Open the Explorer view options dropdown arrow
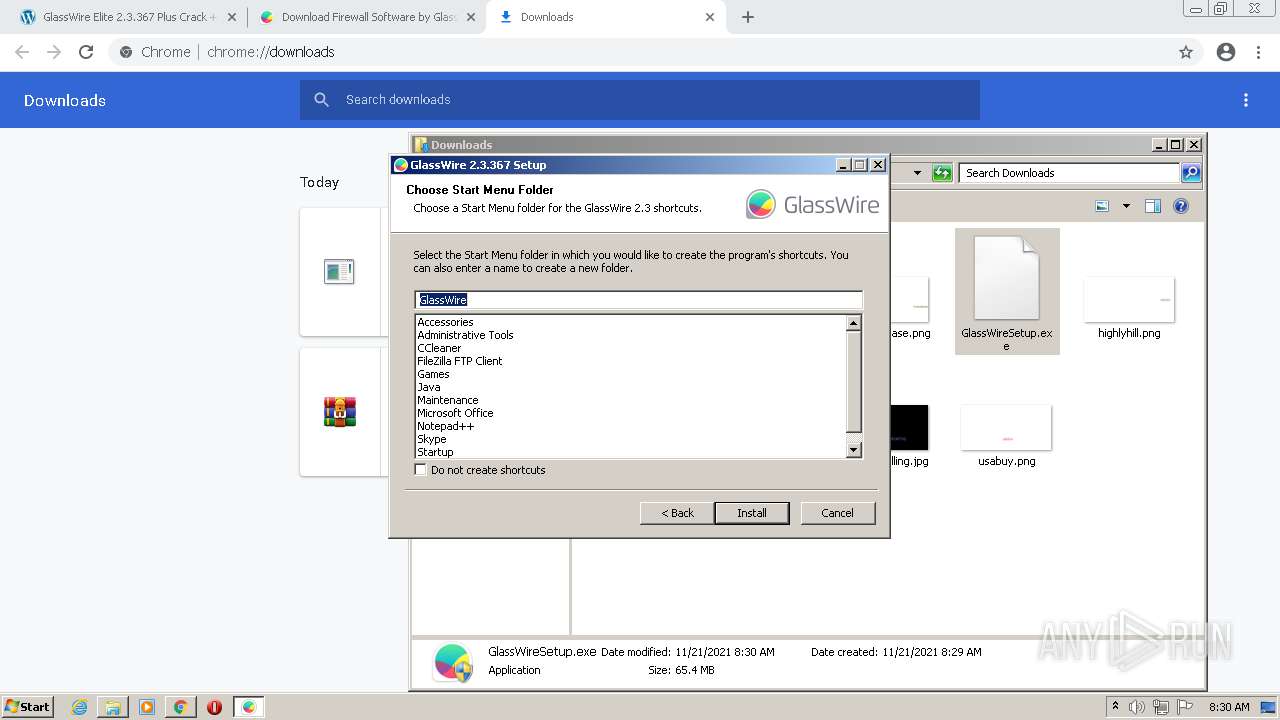The width and height of the screenshot is (1280, 720). pos(1126,206)
